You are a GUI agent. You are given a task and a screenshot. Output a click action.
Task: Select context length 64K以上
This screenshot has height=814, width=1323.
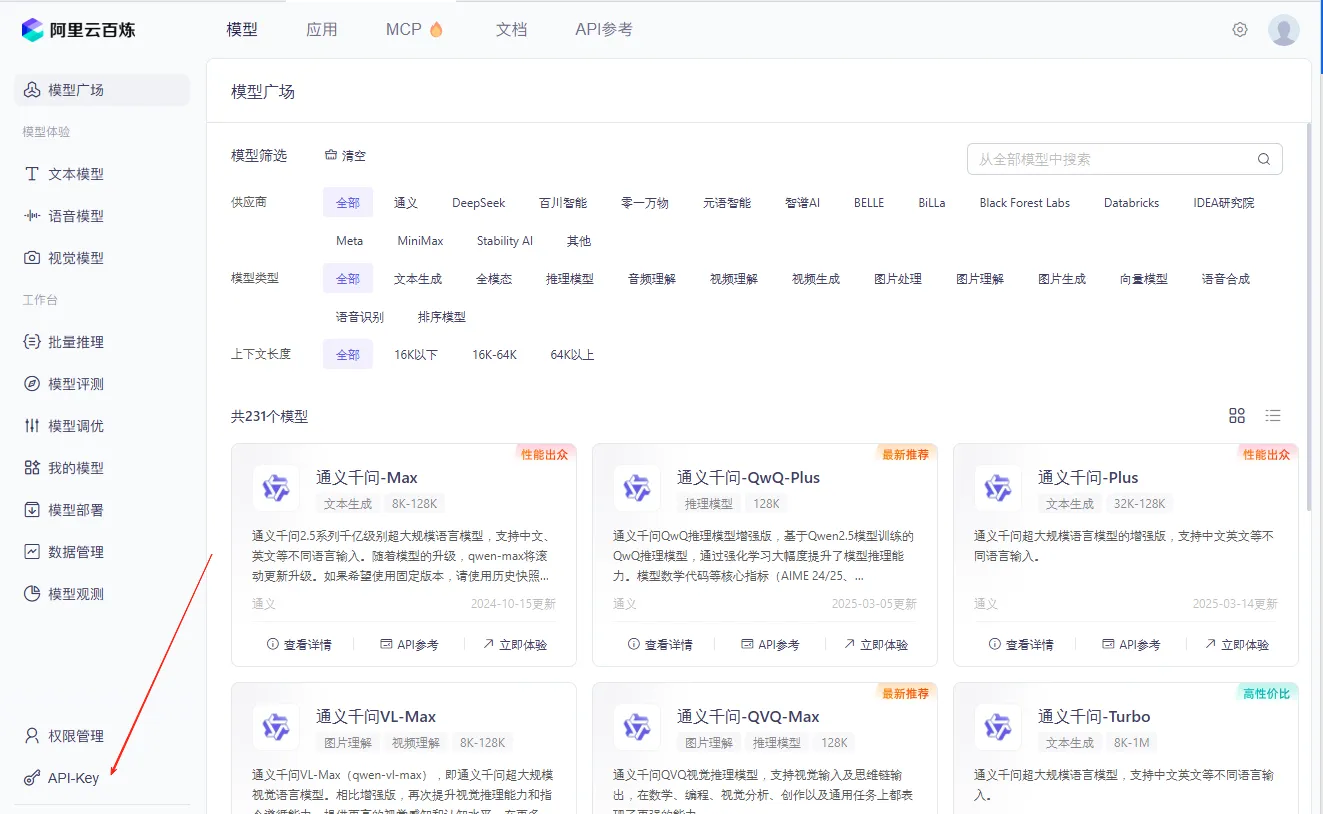(x=573, y=355)
